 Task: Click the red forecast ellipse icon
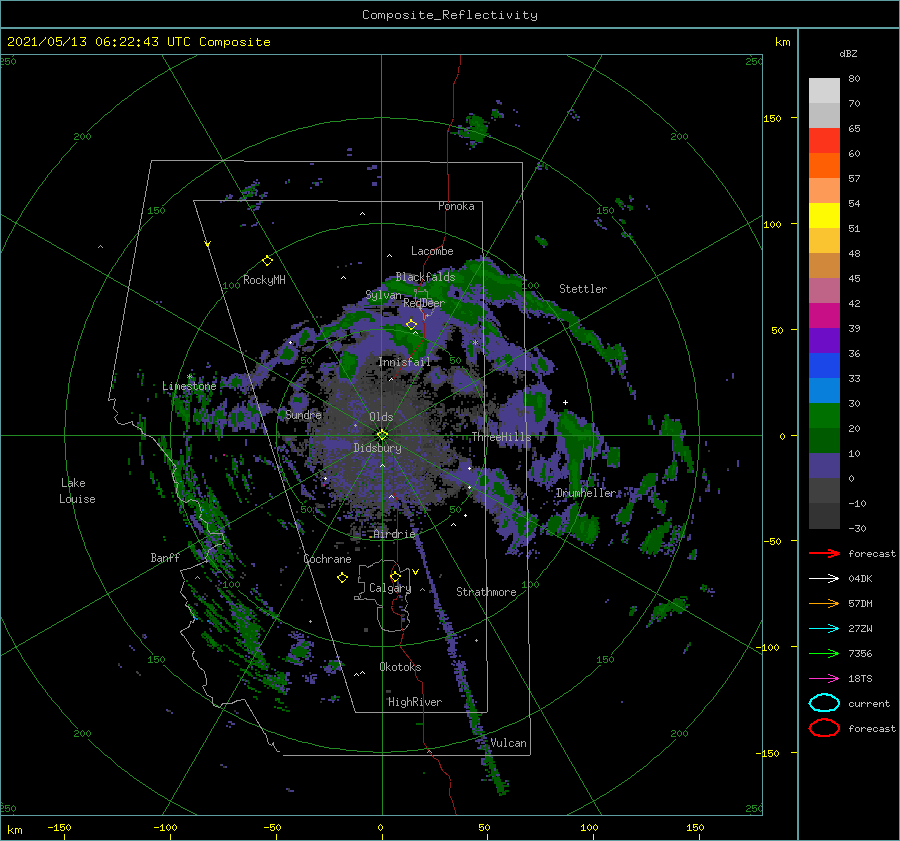pyautogui.click(x=824, y=728)
